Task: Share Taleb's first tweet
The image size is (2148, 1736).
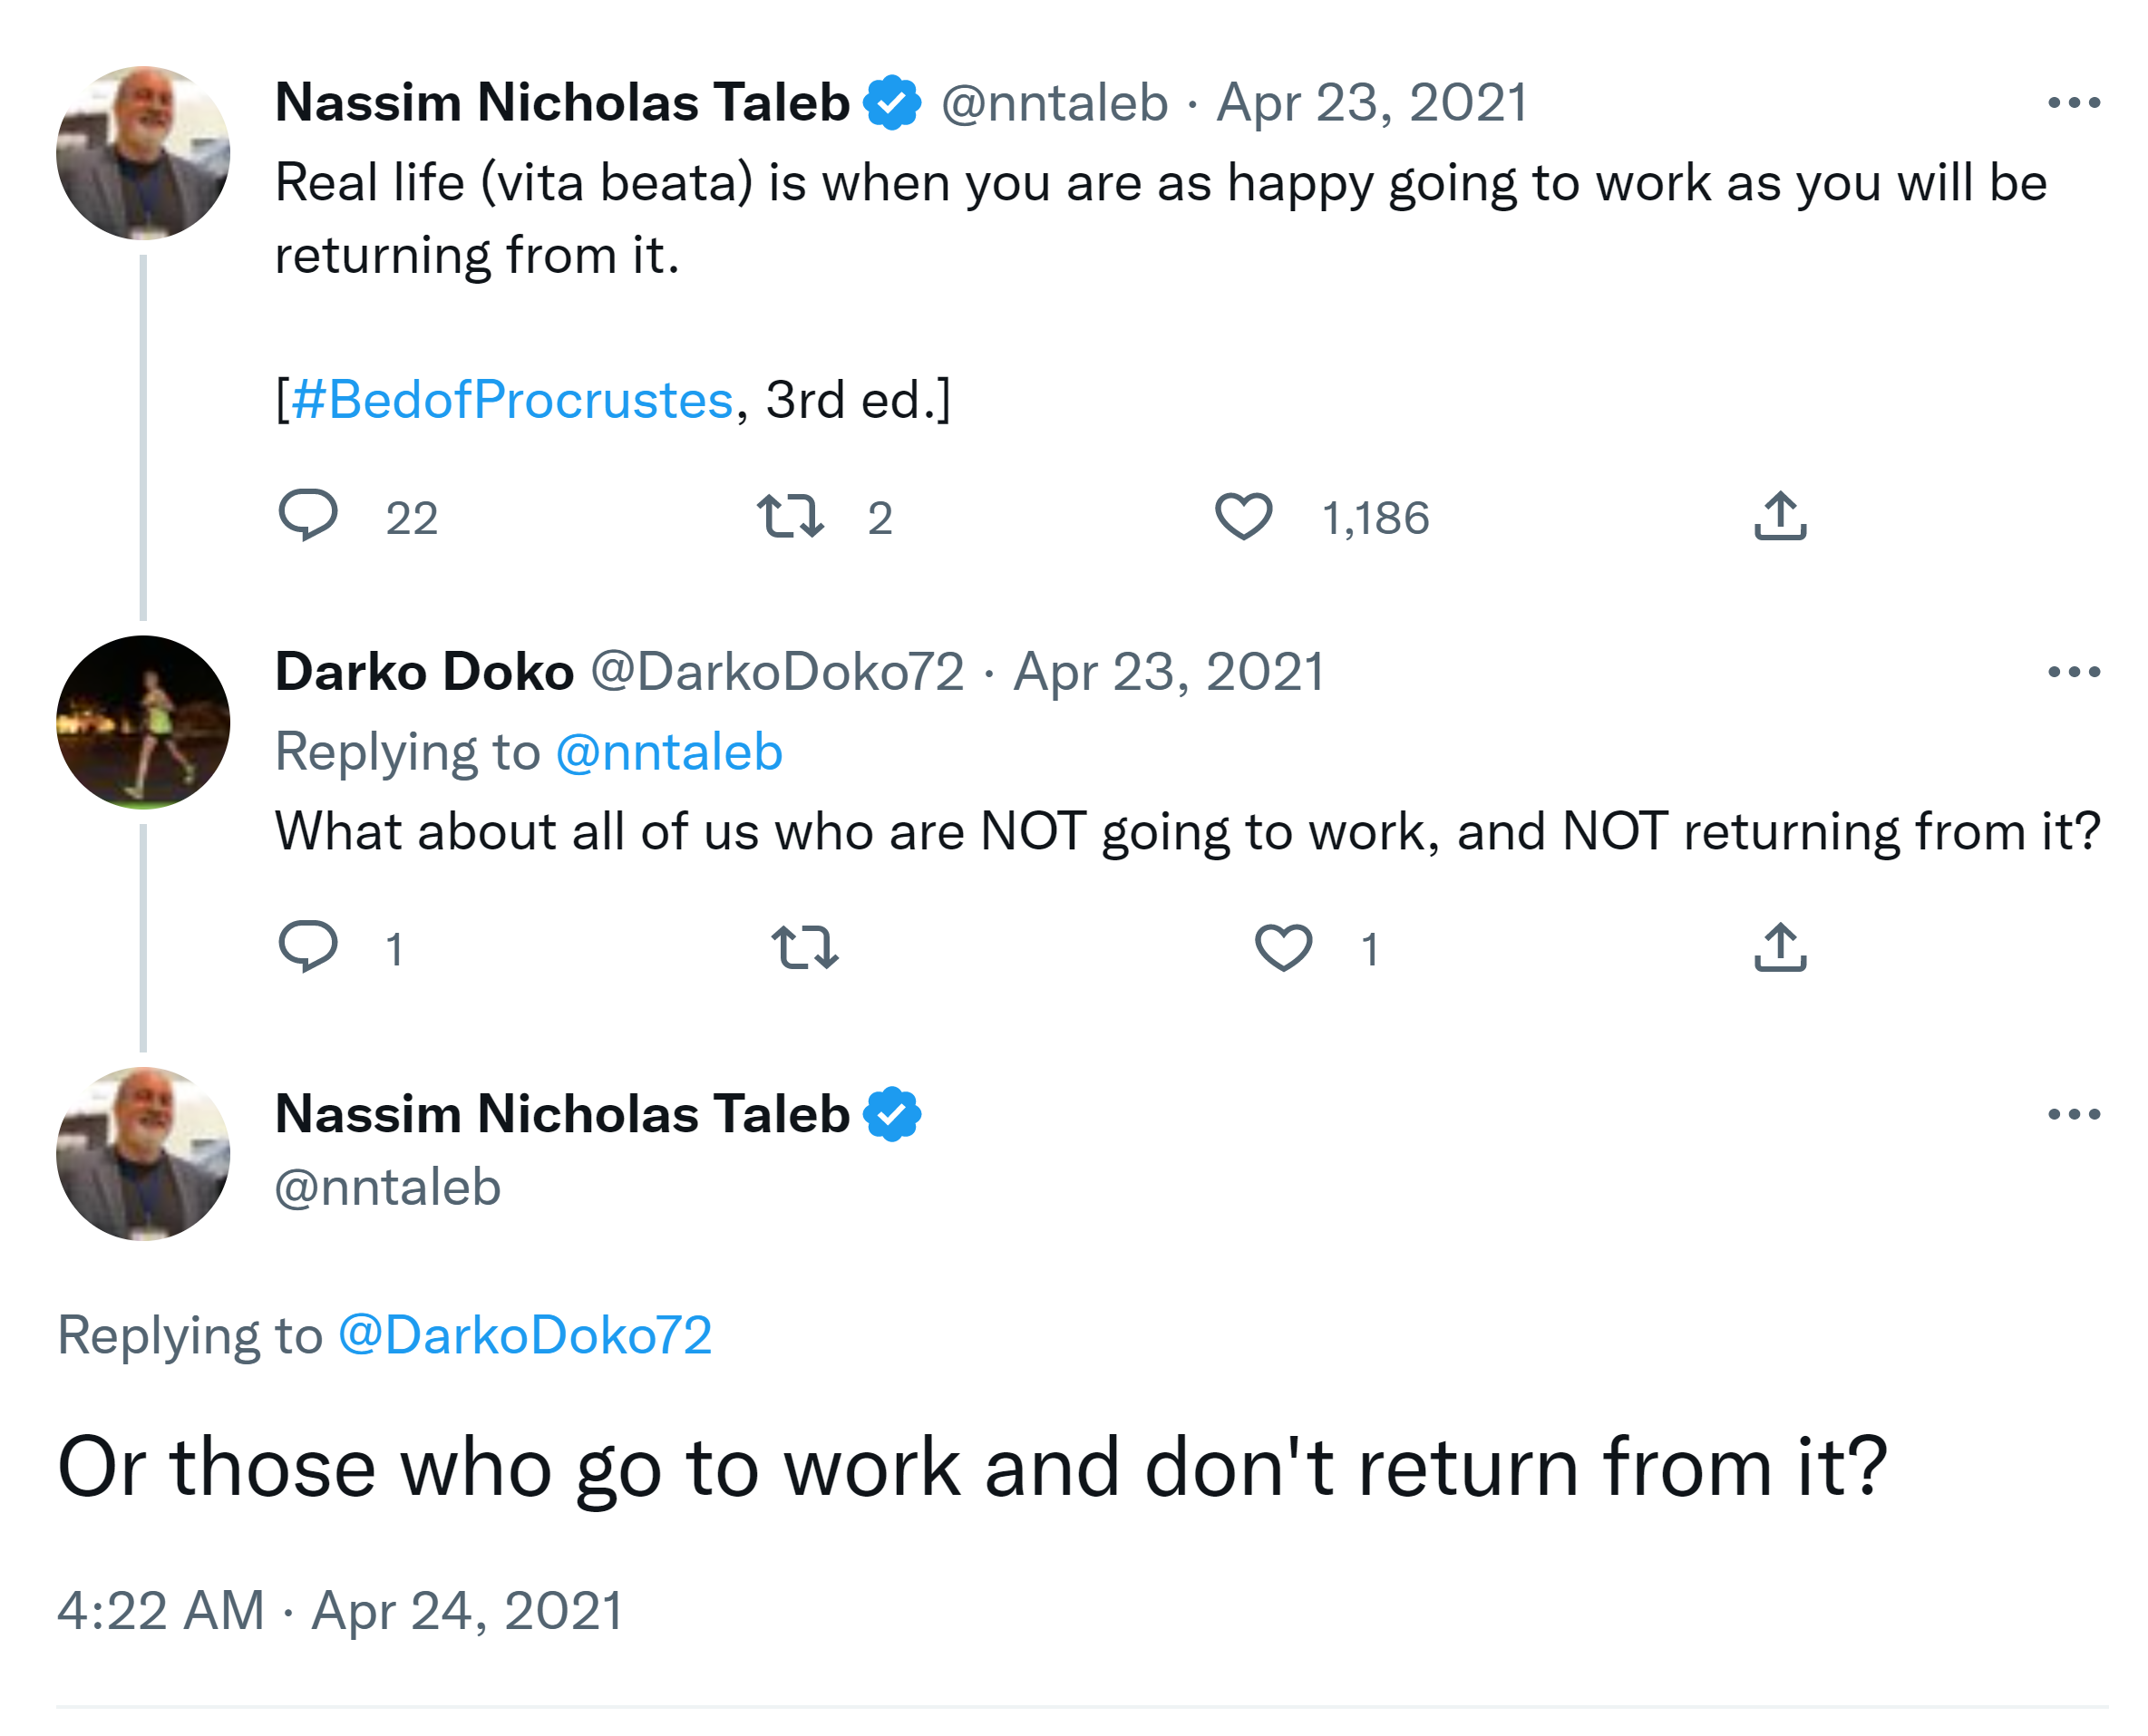Action: coord(1780,516)
